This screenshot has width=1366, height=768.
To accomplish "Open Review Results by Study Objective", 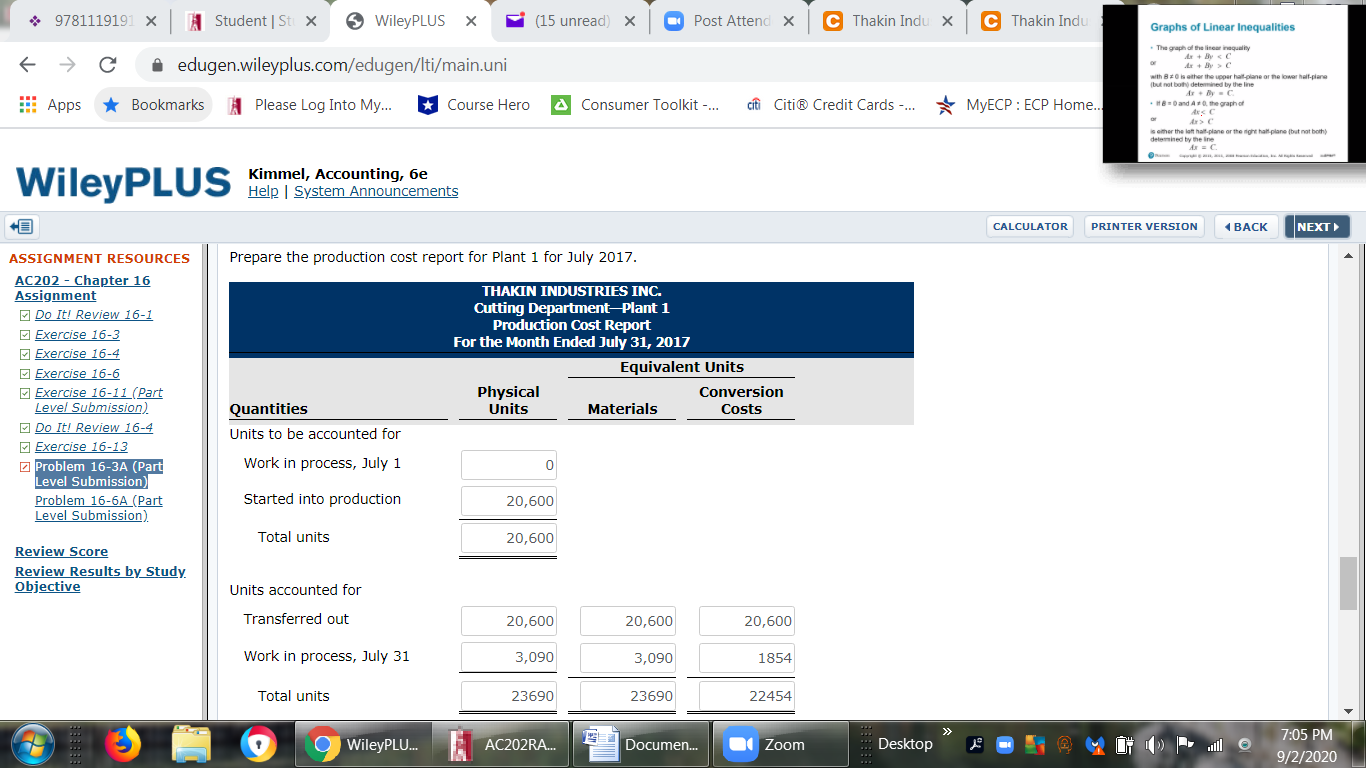I will pos(100,579).
